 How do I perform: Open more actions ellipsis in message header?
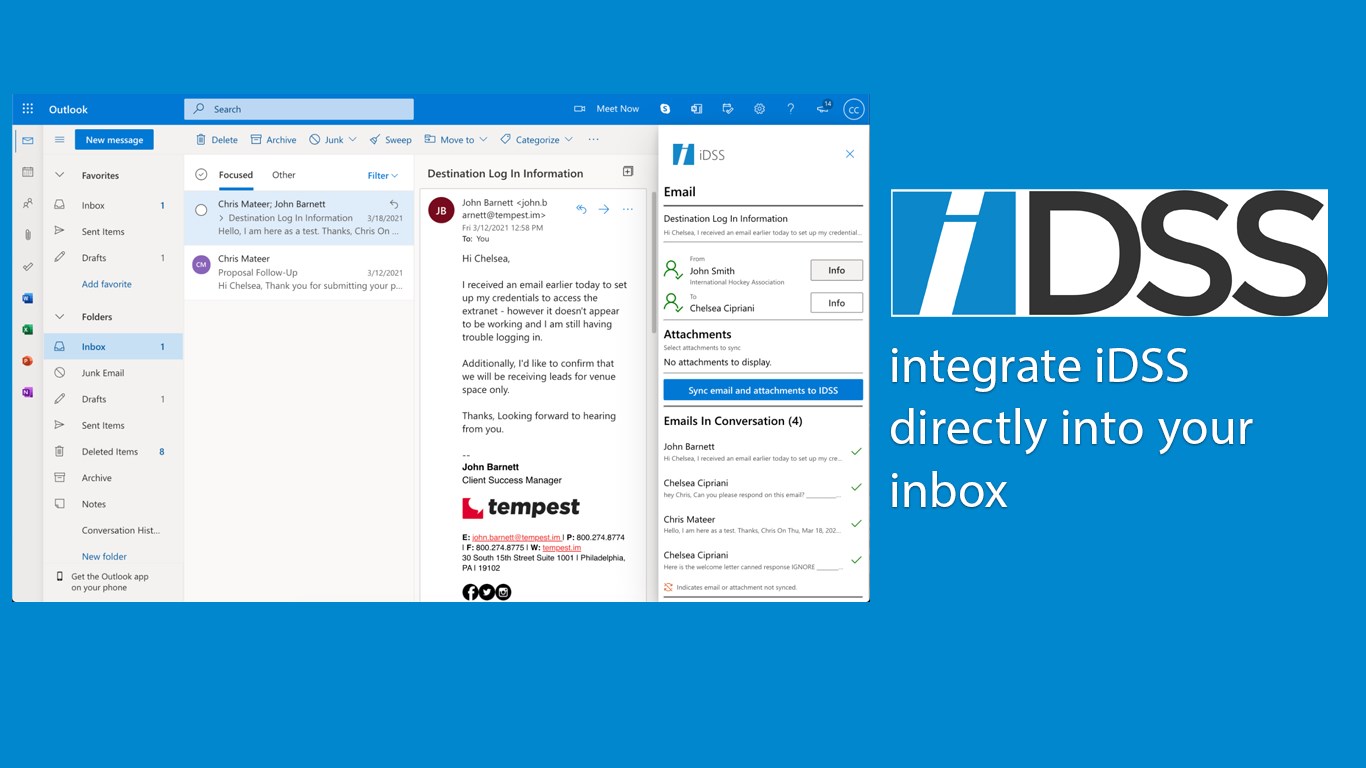click(x=628, y=209)
